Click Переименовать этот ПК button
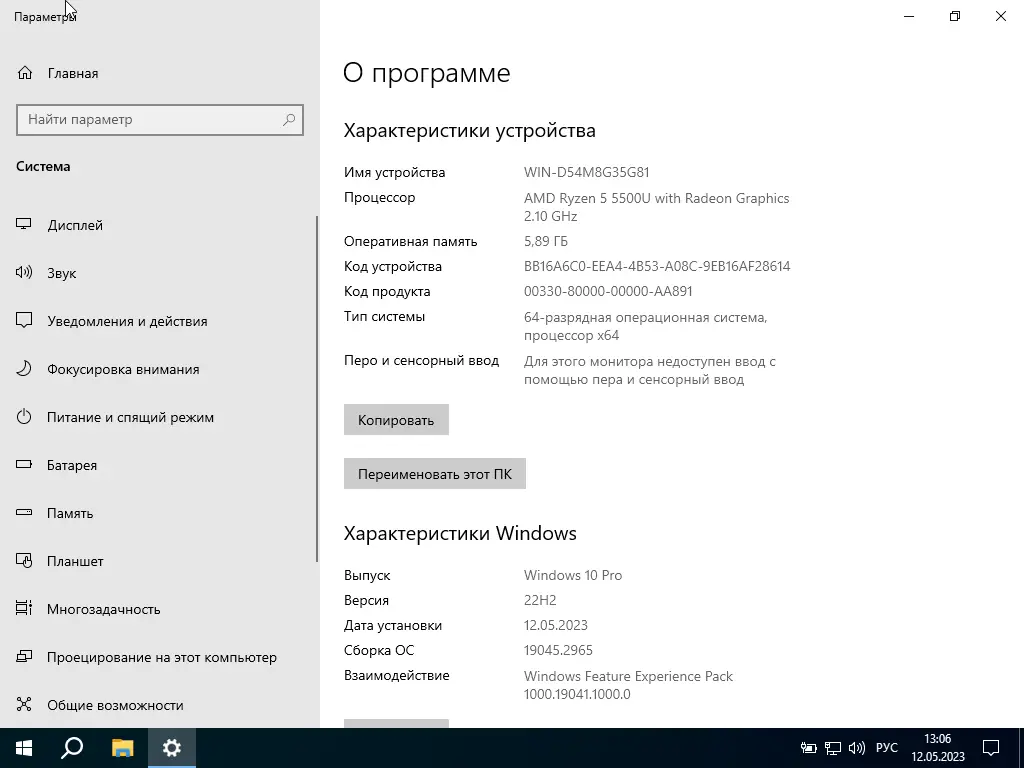The height and width of the screenshot is (768, 1024). click(x=435, y=474)
